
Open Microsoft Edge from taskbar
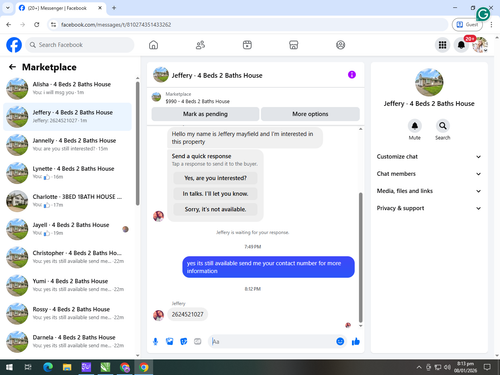pyautogui.click(x=48, y=367)
